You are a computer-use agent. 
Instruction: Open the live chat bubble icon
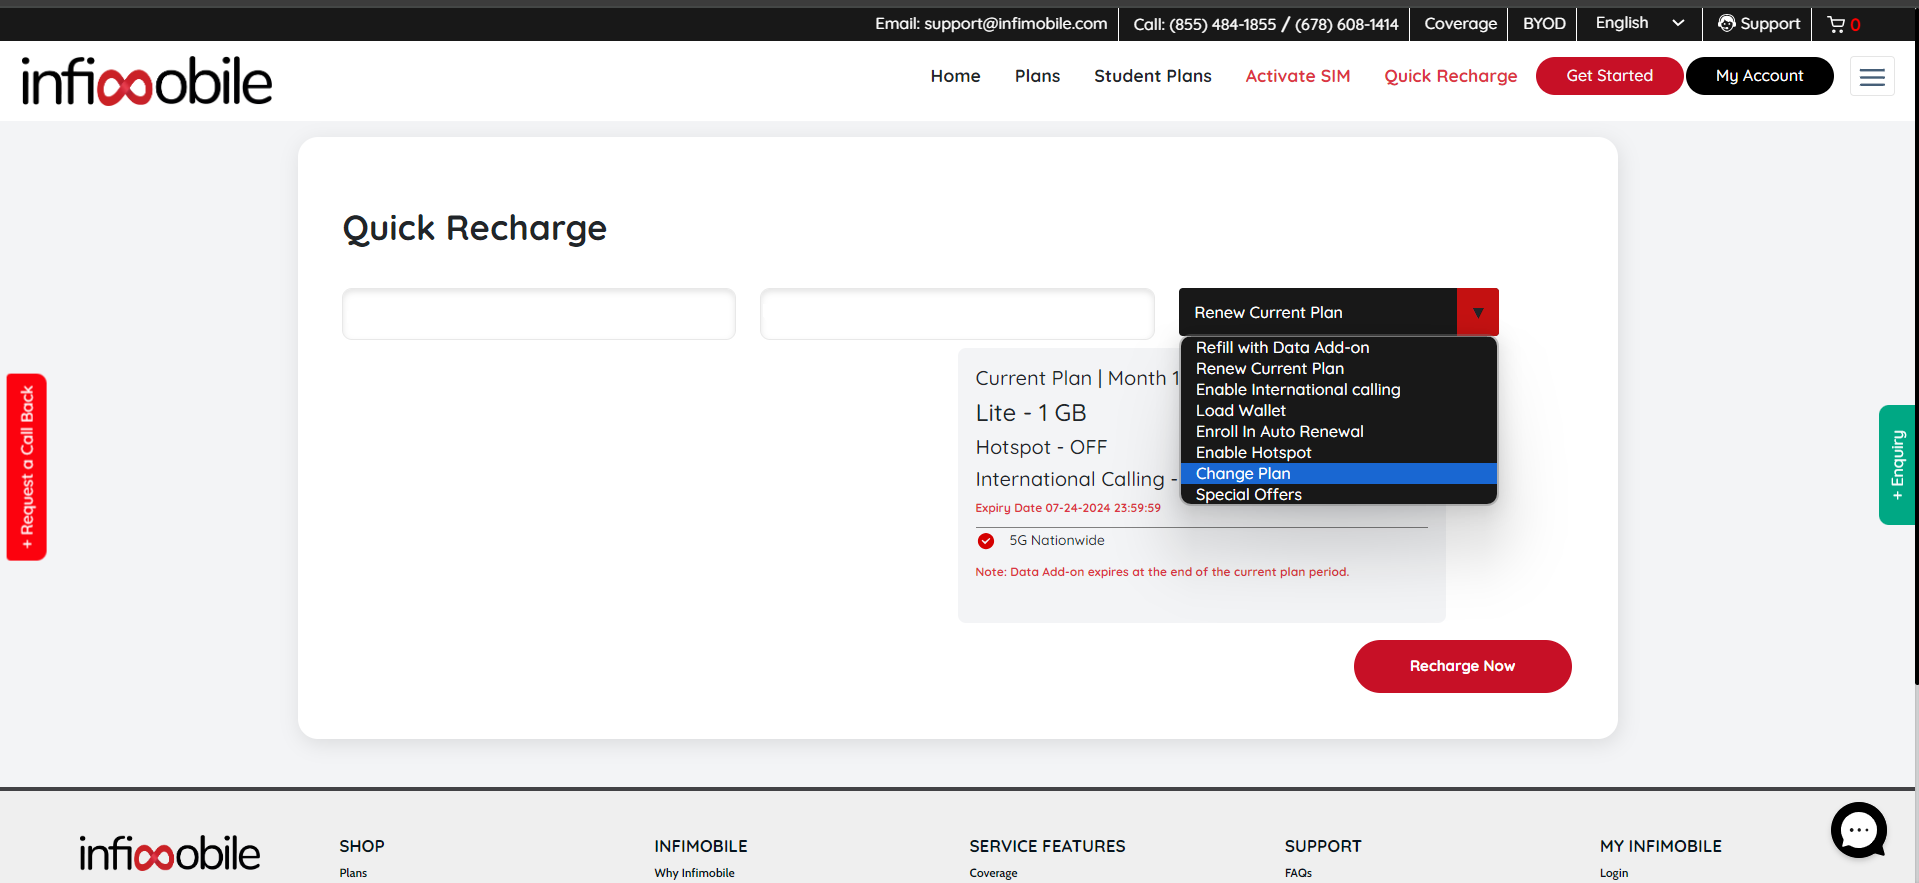coord(1858,830)
